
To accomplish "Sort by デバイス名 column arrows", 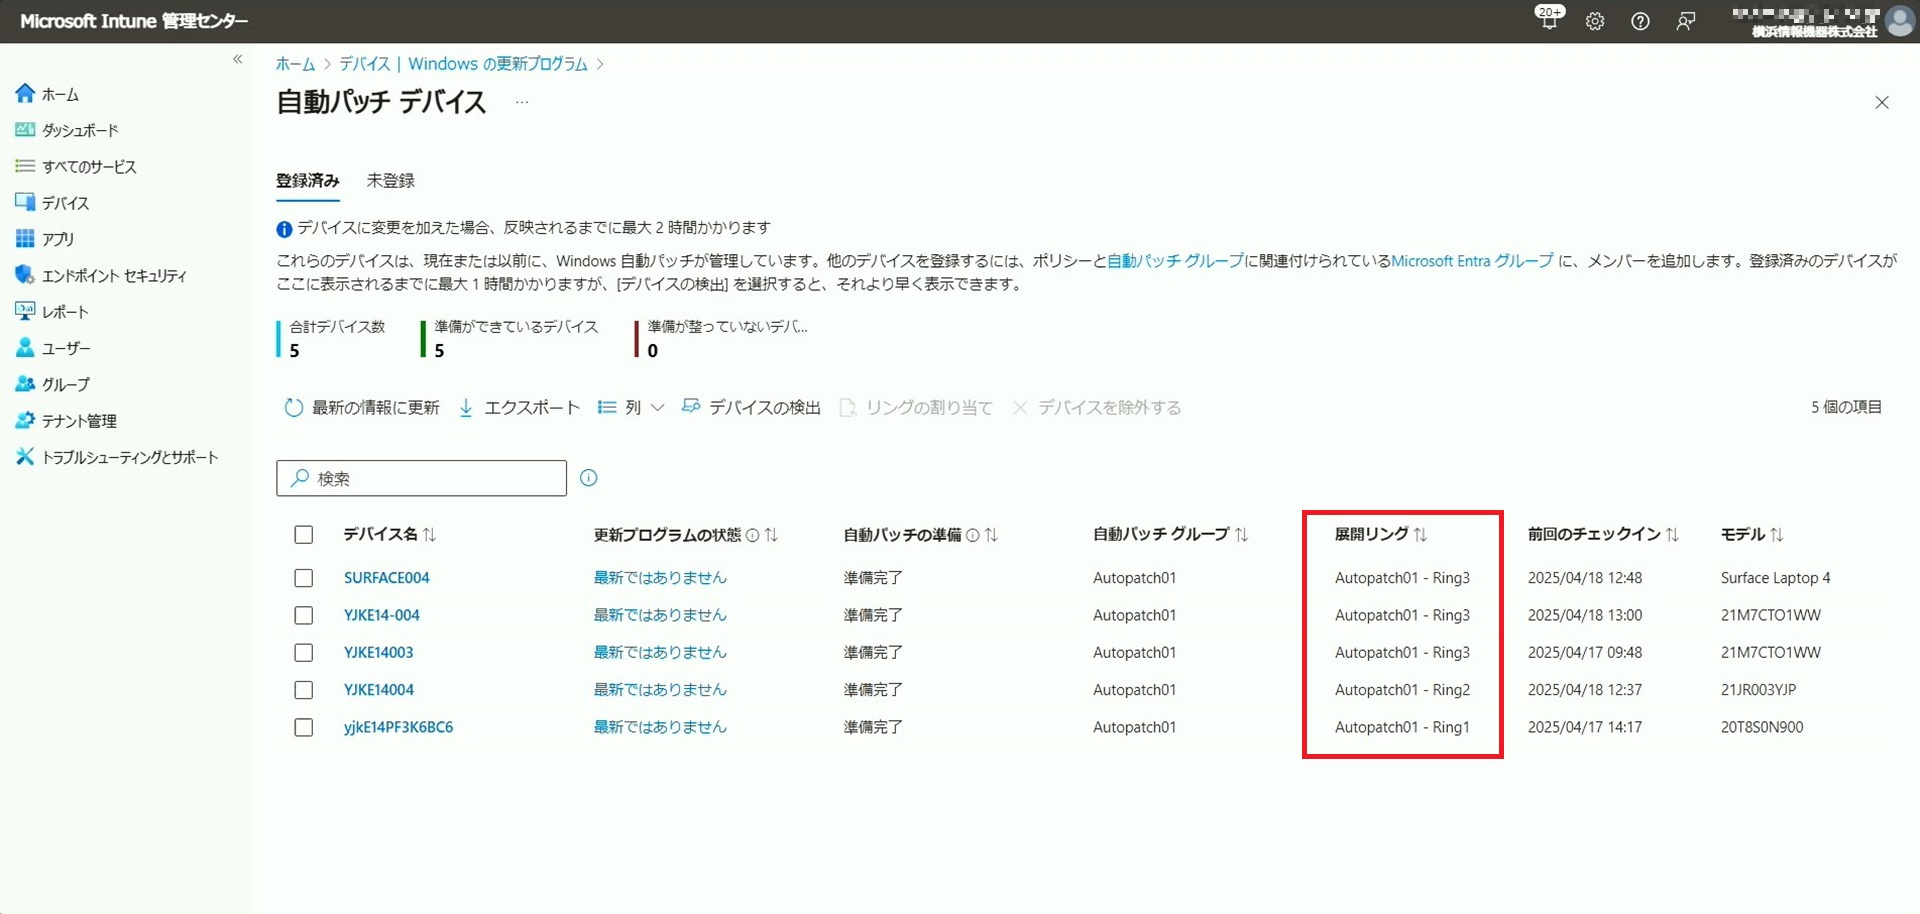I will pyautogui.click(x=430, y=535).
